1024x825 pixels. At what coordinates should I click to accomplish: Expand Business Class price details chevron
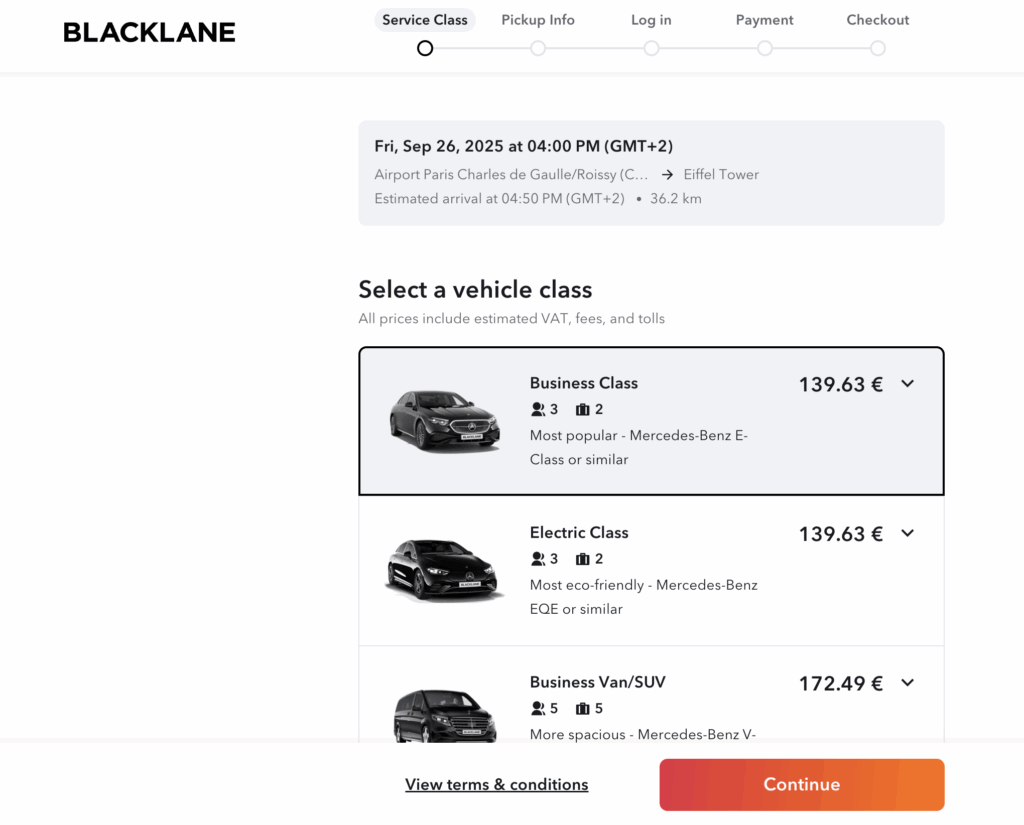[x=908, y=383]
